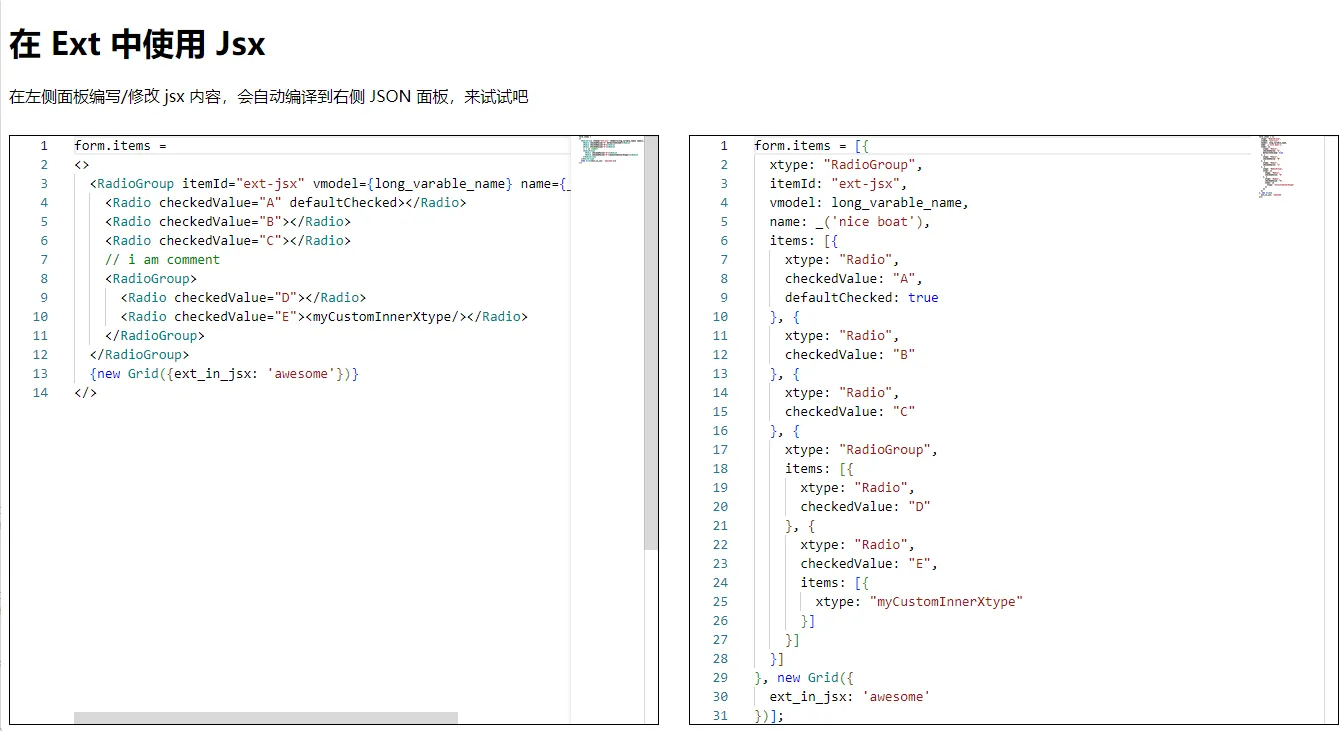Click 'checkedValue: "B"' in right editor
The image size is (1342, 731).
click(x=850, y=355)
